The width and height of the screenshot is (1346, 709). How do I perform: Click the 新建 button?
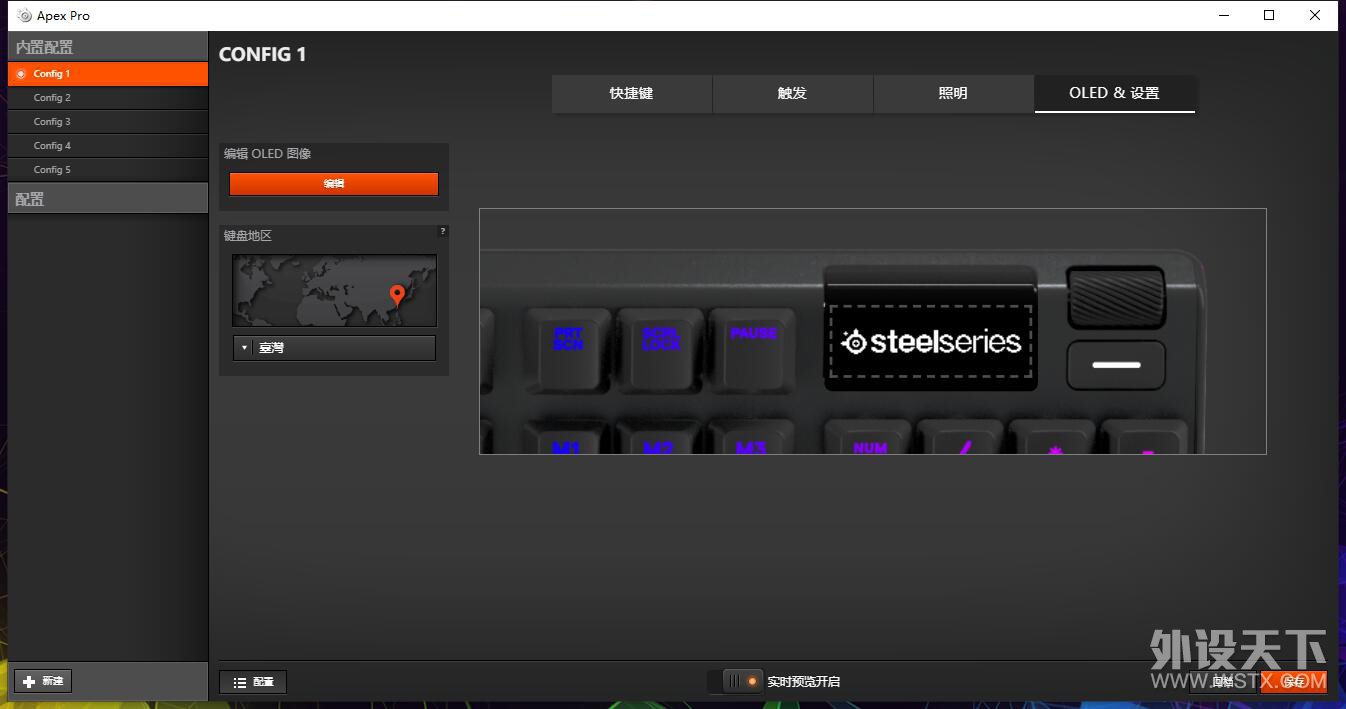[x=43, y=681]
